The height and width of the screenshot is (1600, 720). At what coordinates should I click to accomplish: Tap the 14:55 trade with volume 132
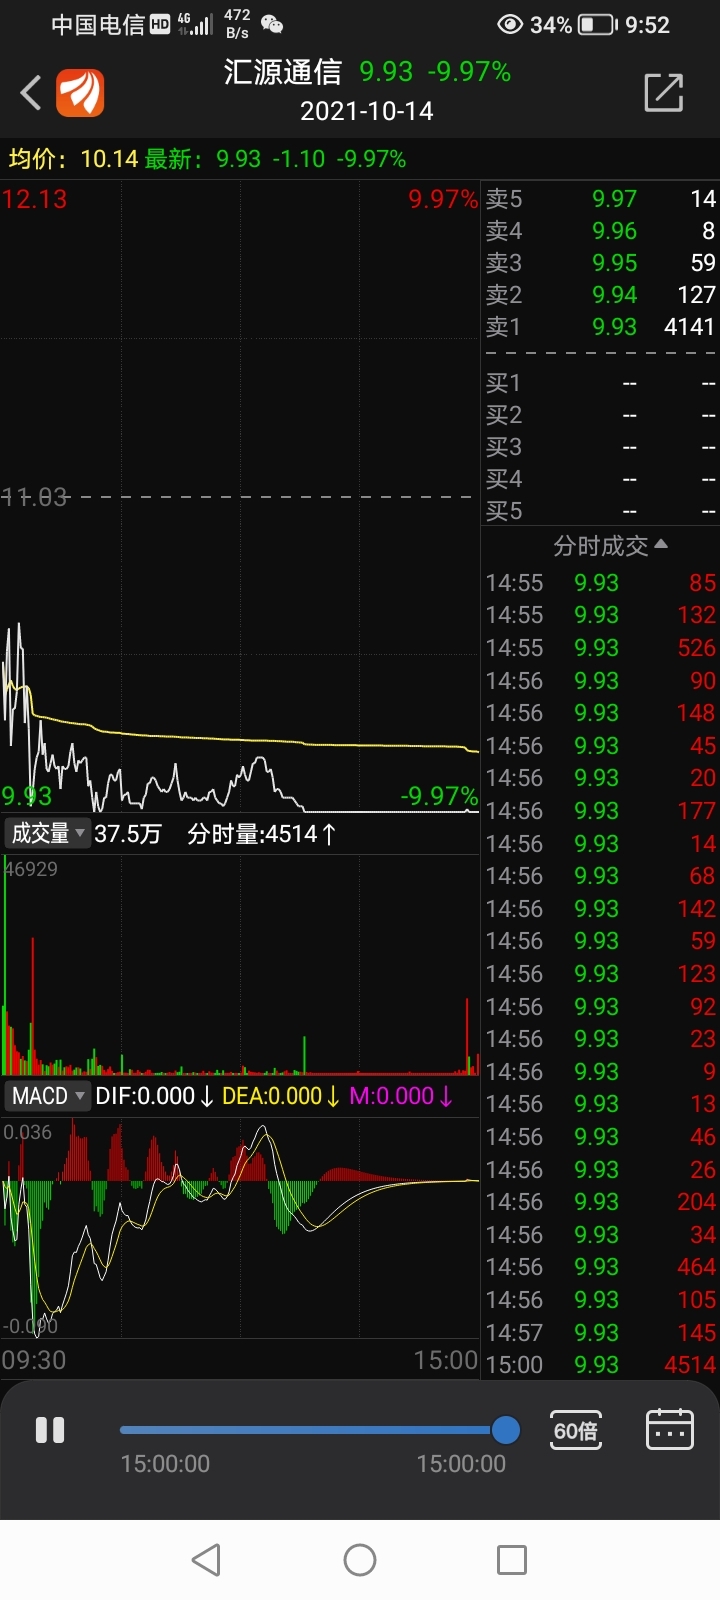click(600, 615)
